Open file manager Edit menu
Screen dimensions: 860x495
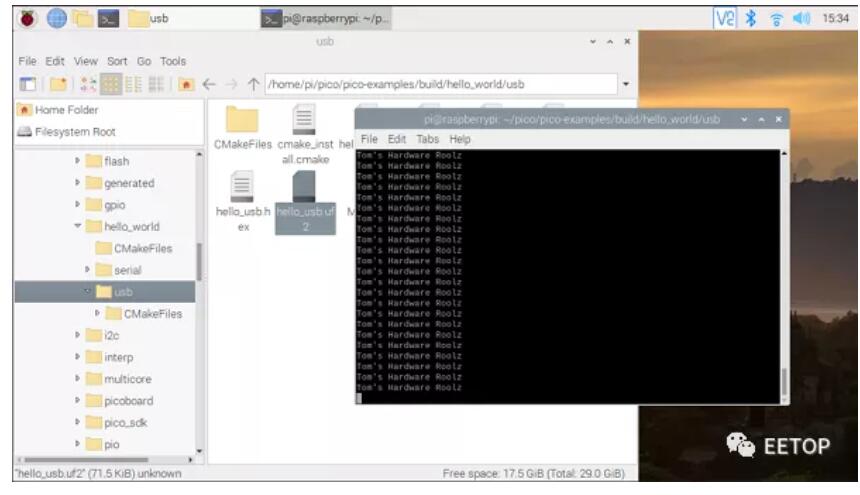[x=55, y=61]
